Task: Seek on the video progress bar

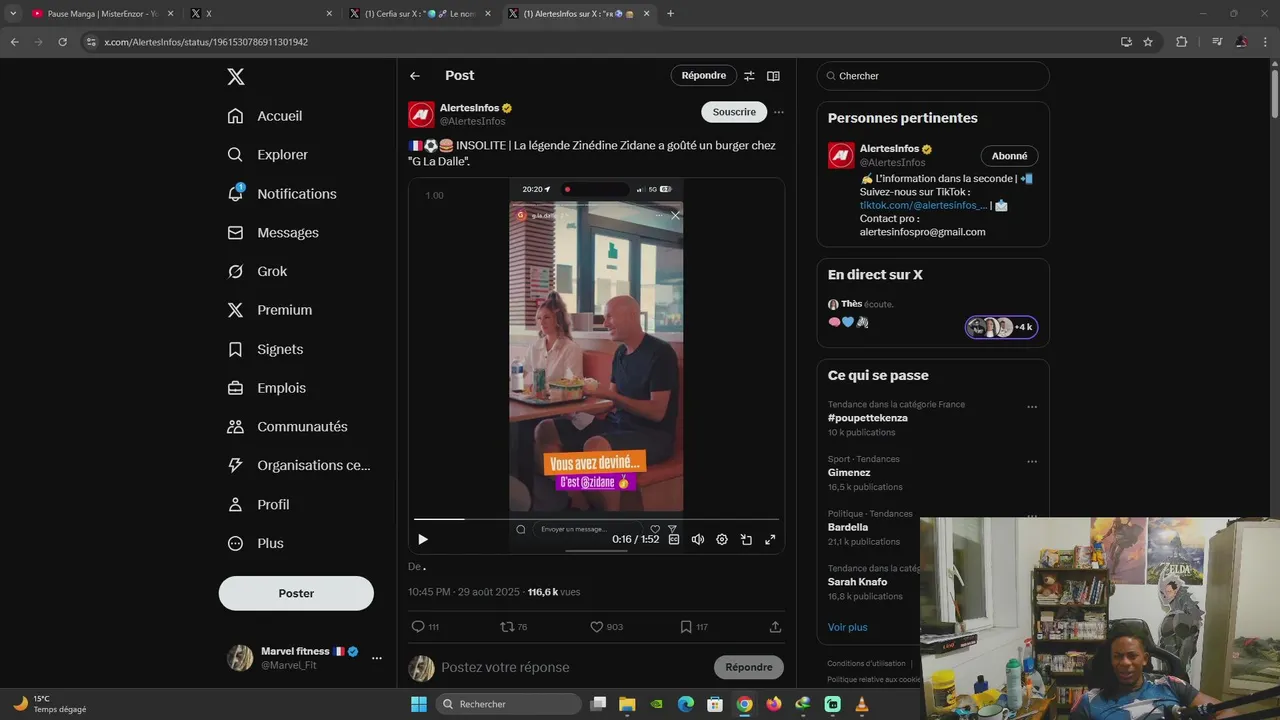Action: coord(596,519)
